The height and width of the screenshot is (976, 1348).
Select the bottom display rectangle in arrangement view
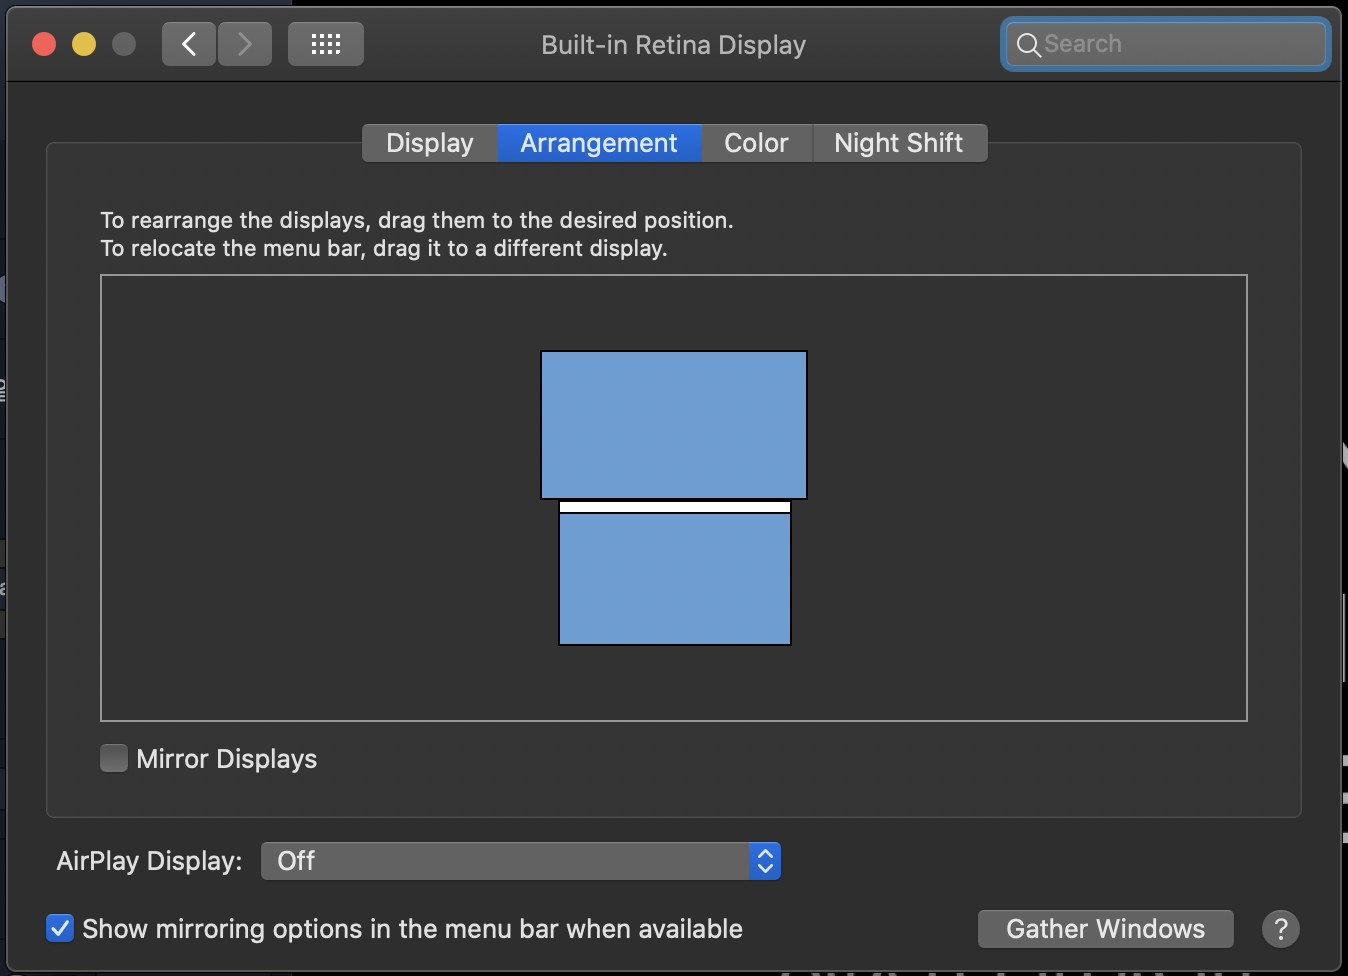[x=675, y=578]
